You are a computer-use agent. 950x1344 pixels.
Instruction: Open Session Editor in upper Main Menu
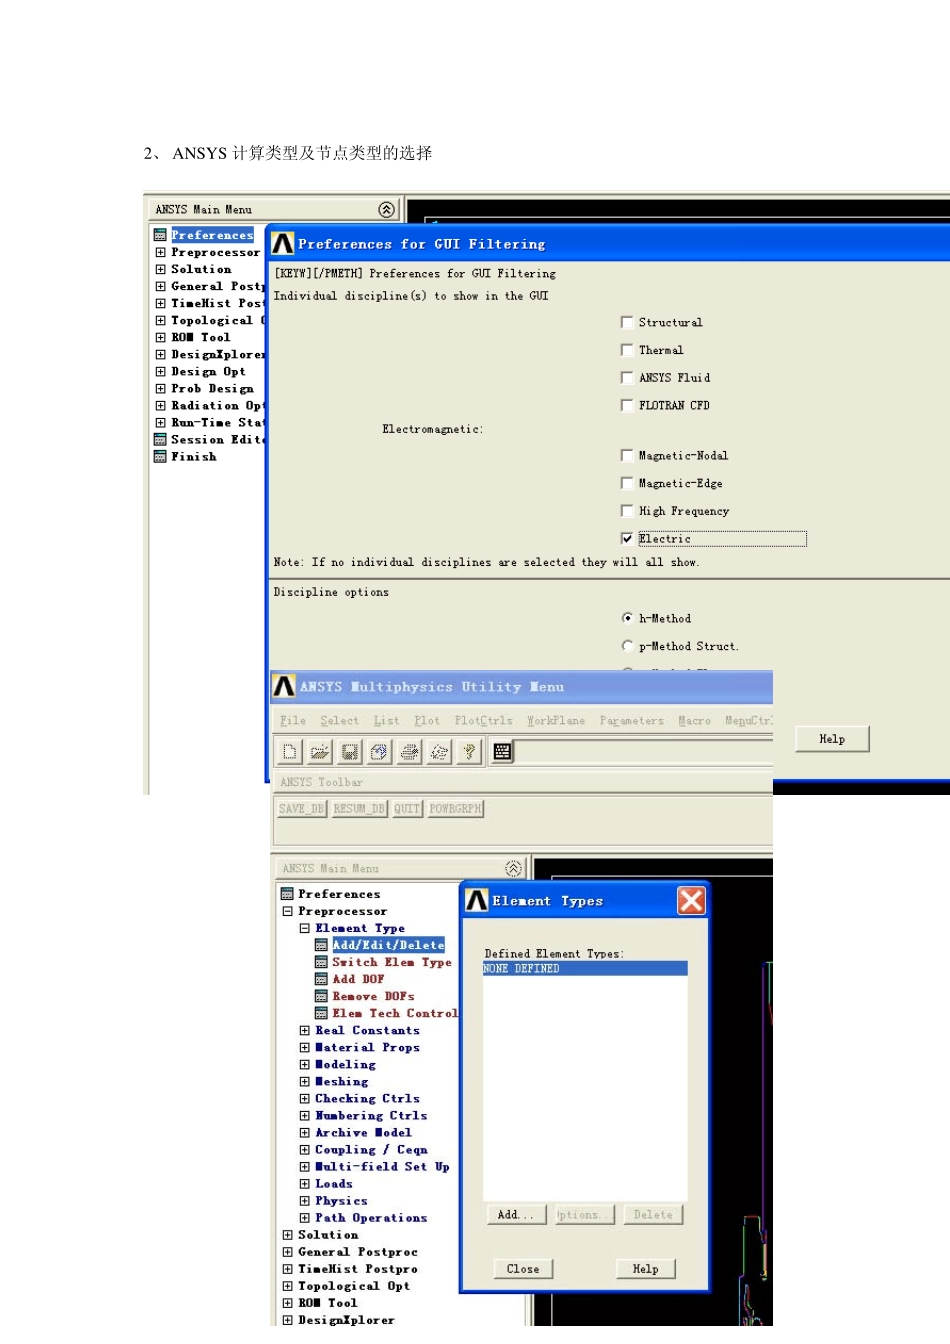coord(208,439)
